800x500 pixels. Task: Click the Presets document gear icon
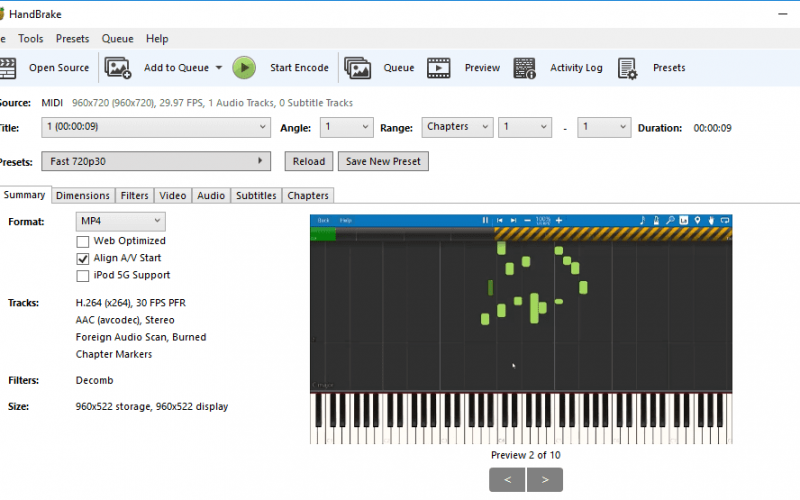pyautogui.click(x=628, y=68)
